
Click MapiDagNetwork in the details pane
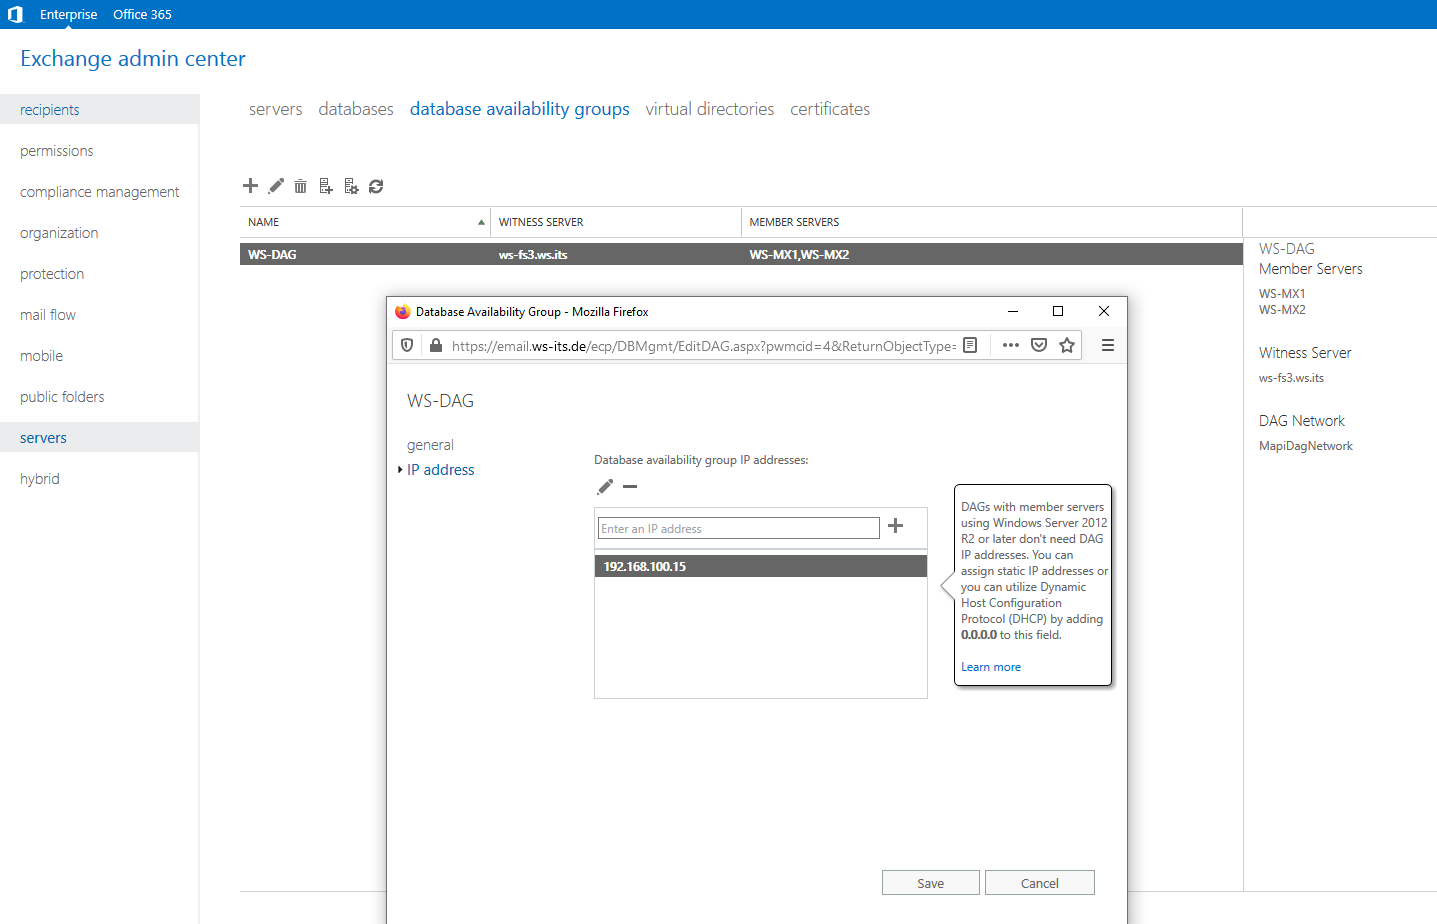tap(1306, 446)
